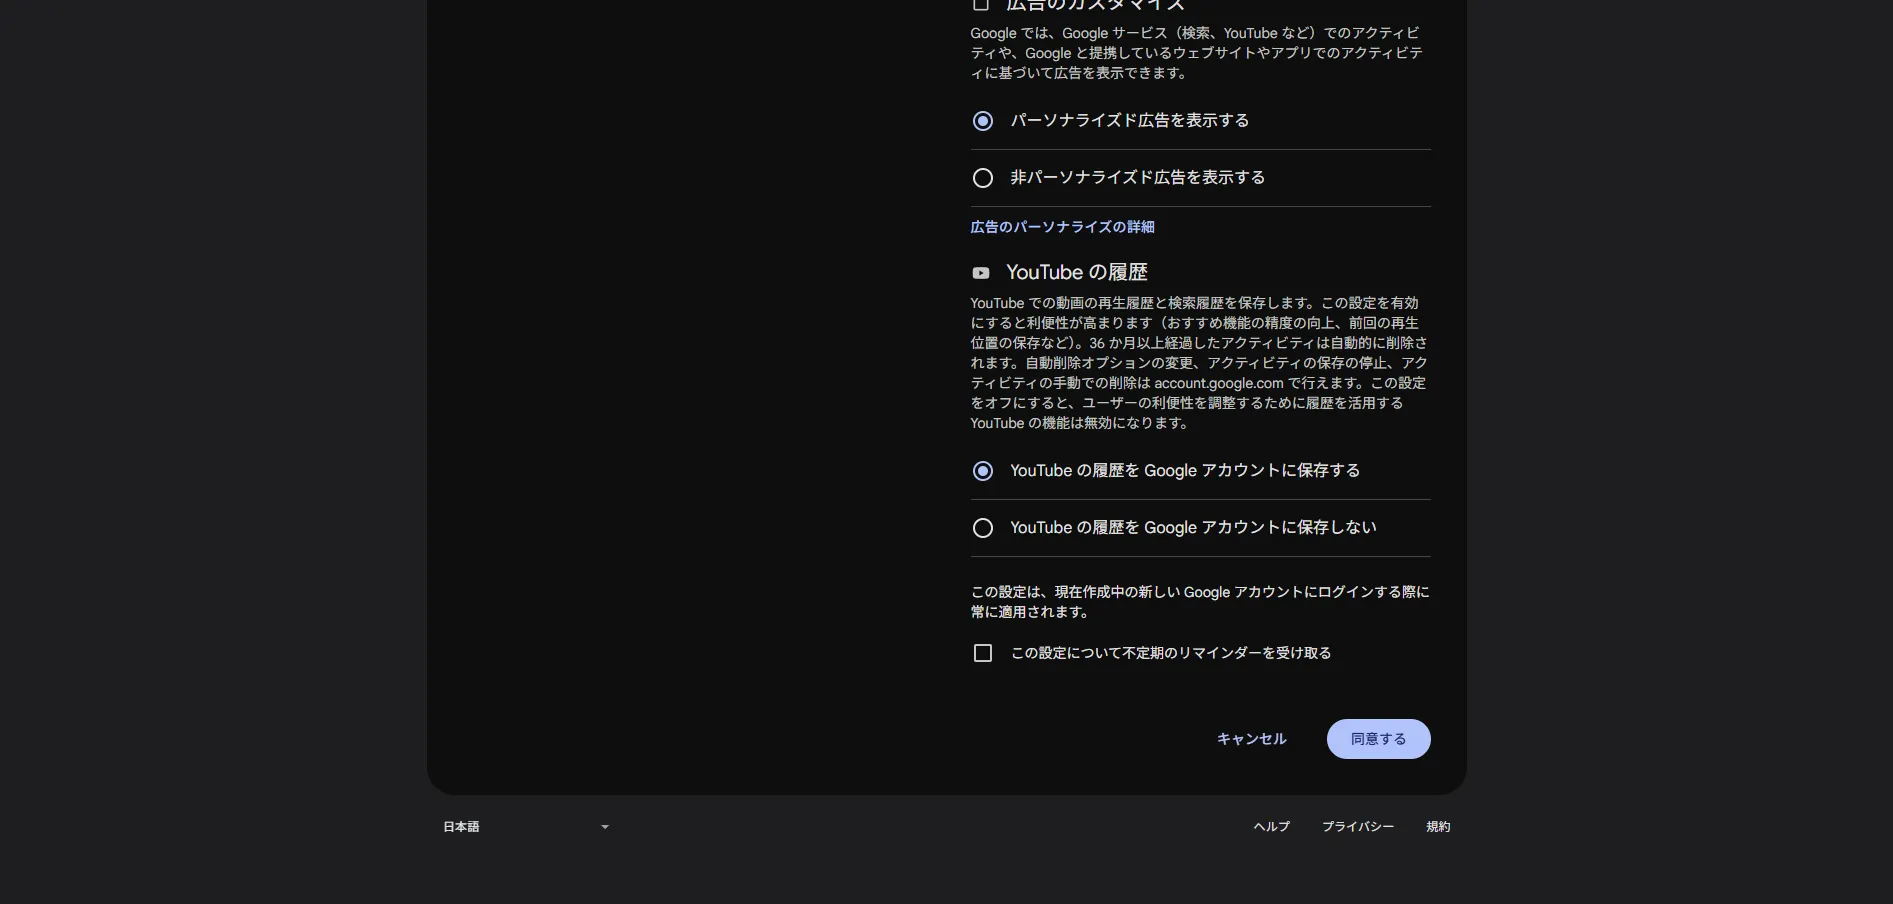Open the 日本語 language dropdown

[527, 827]
